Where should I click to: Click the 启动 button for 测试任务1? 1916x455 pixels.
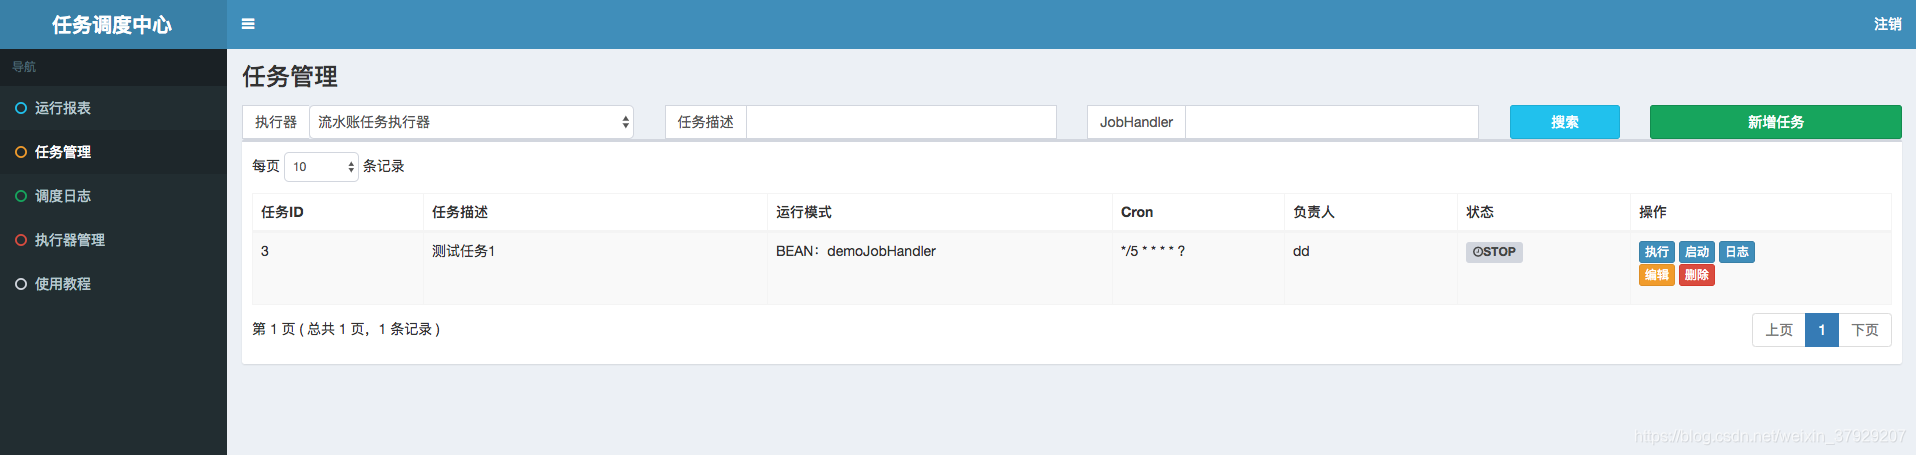click(x=1696, y=252)
